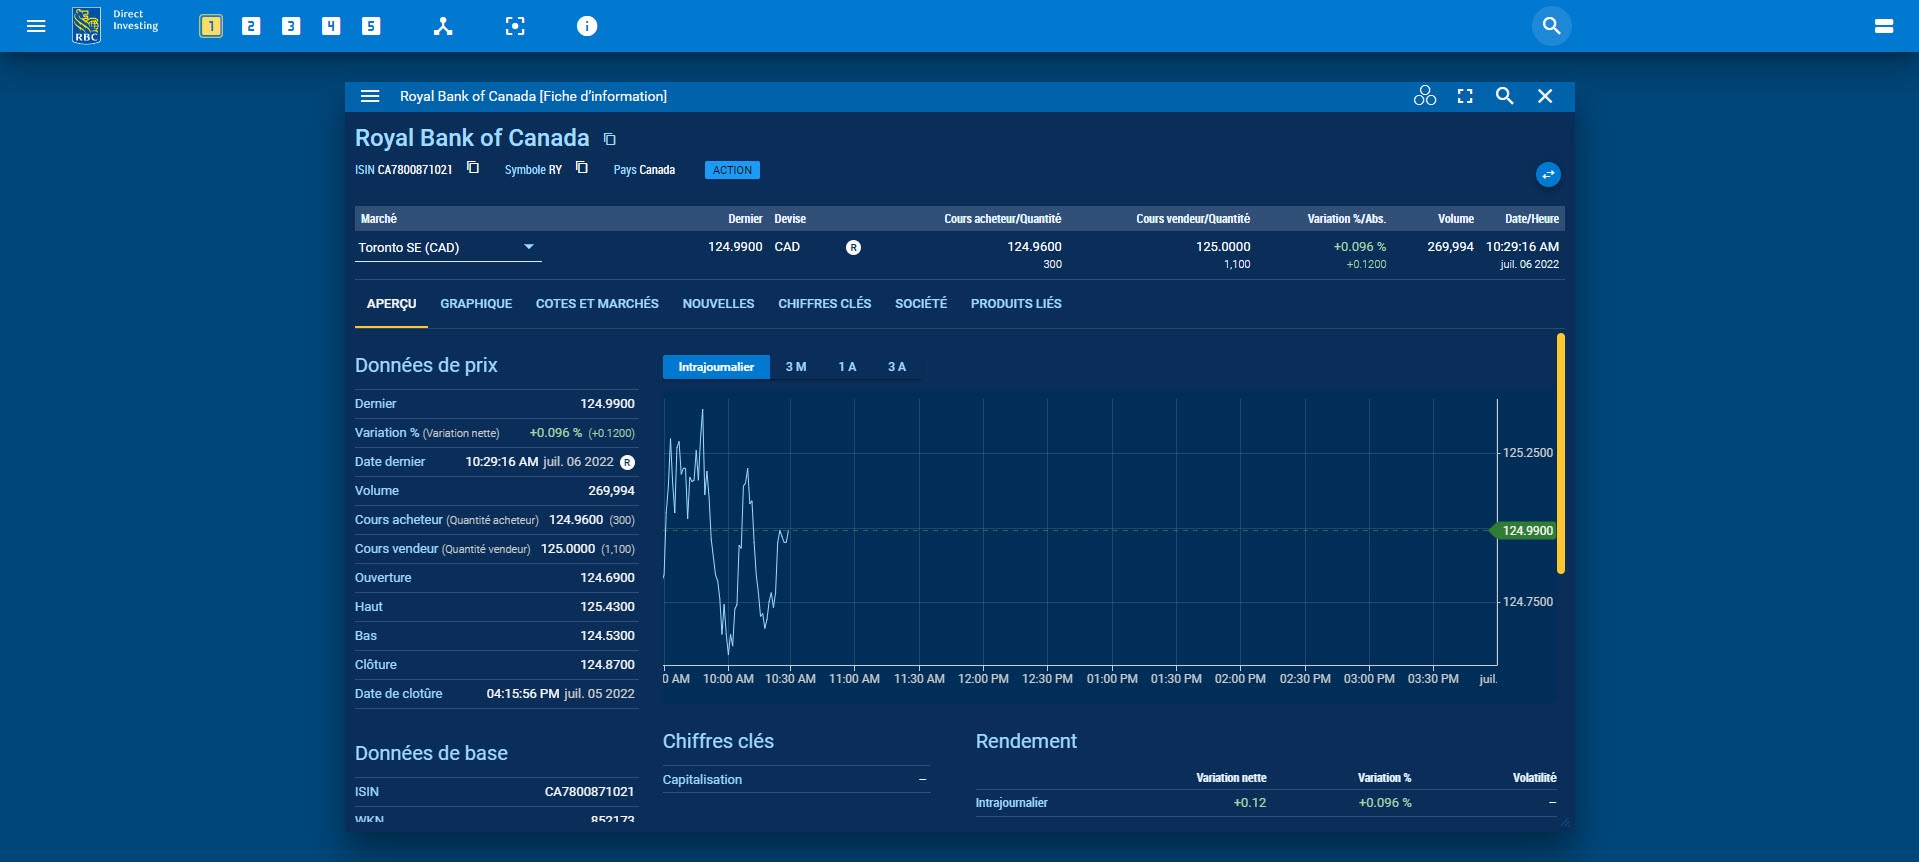Expand the widget to fullscreen

1465,96
